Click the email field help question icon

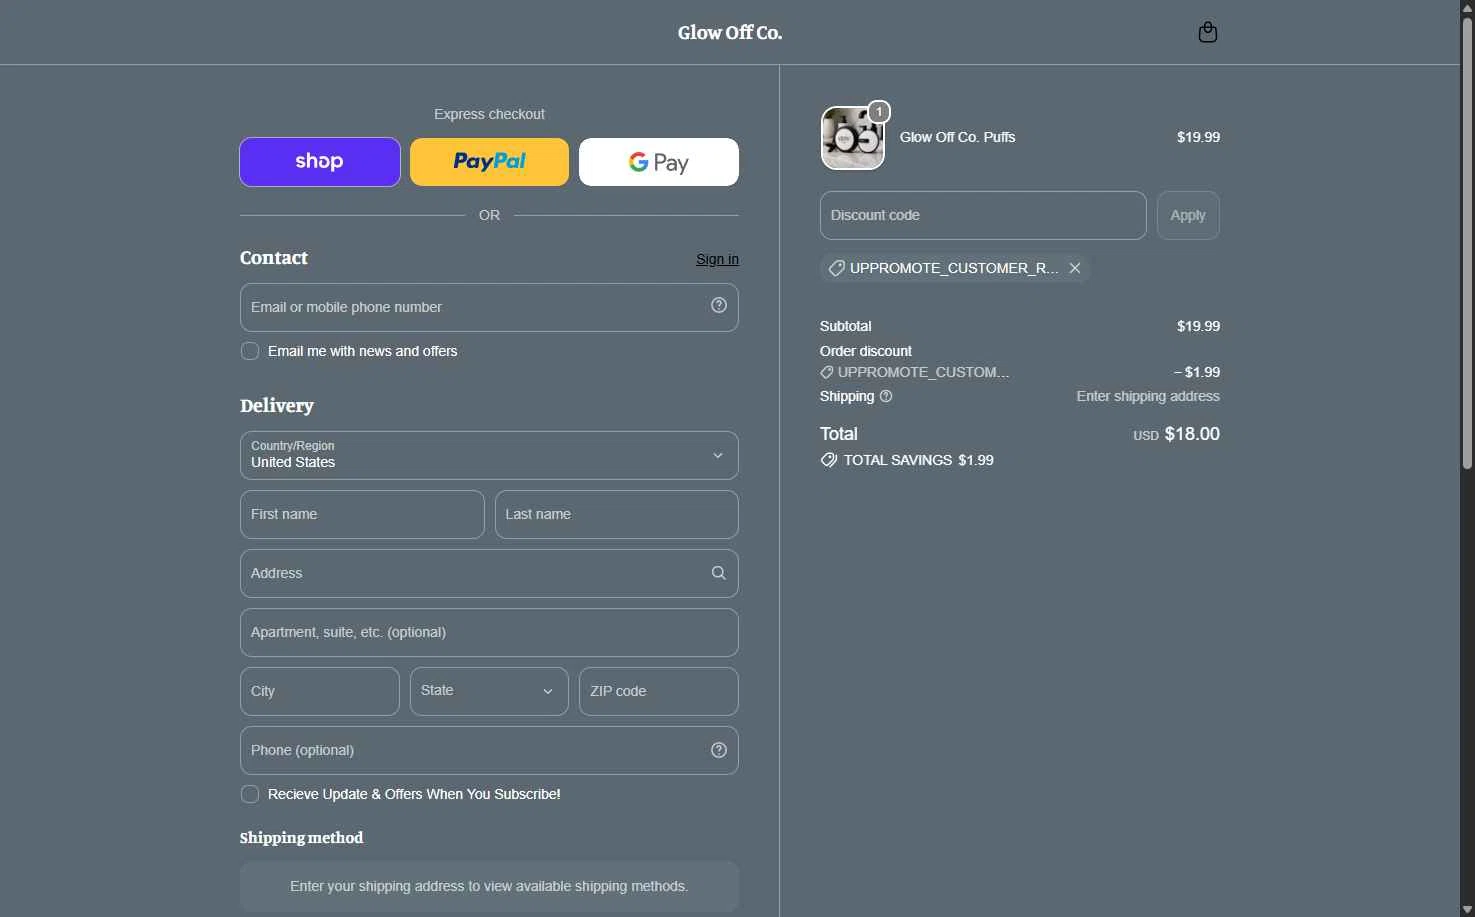point(719,306)
